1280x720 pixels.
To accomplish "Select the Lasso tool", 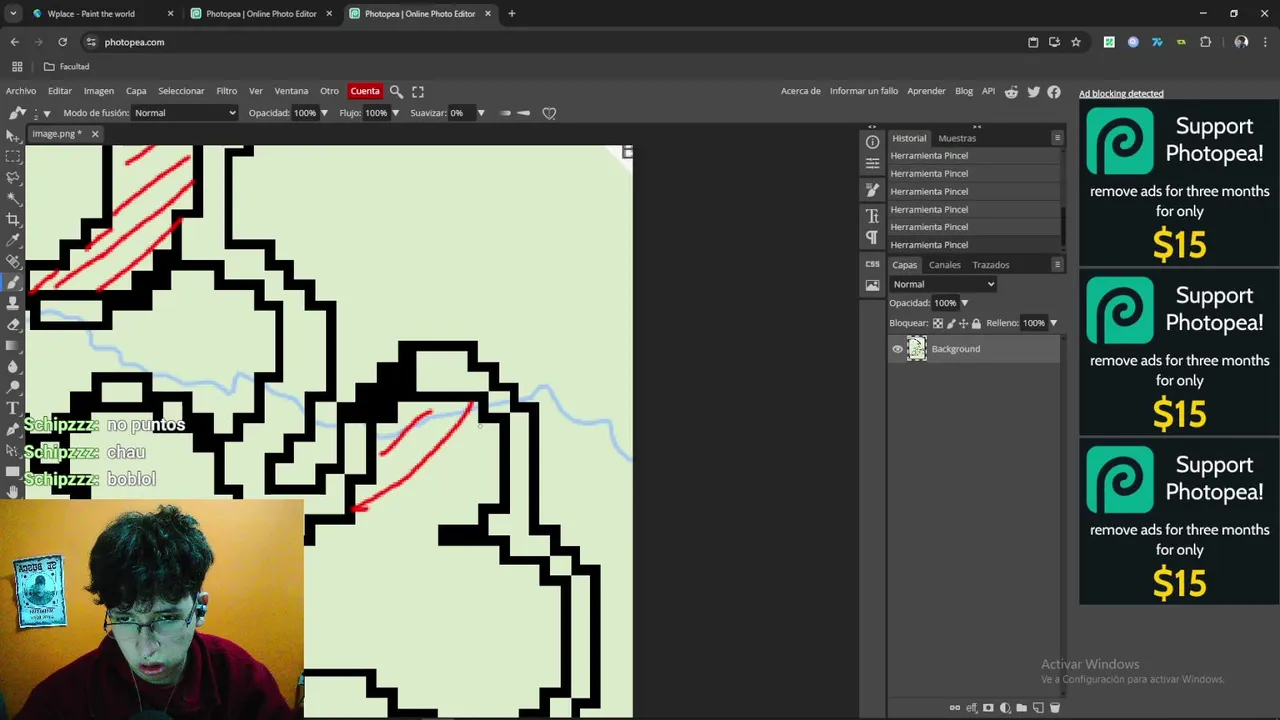I will pos(12,177).
